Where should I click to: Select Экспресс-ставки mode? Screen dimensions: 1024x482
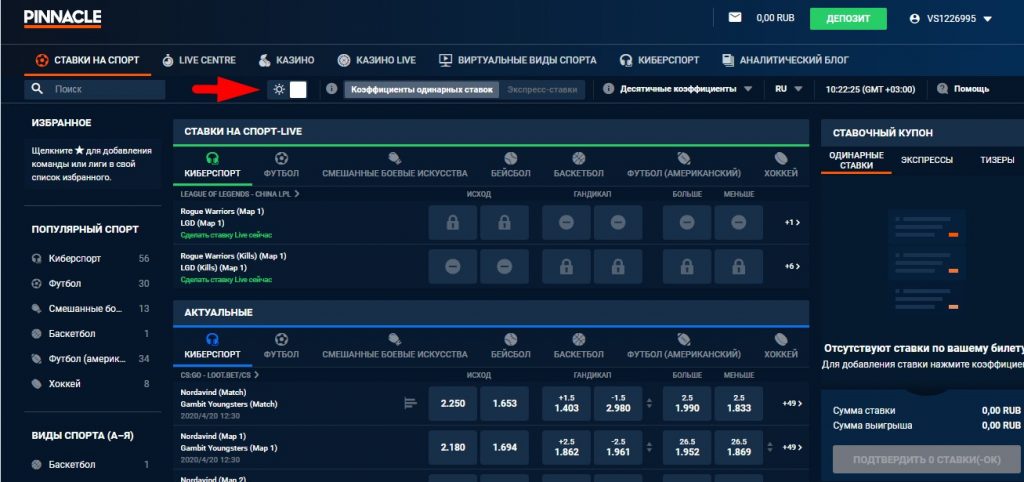coord(542,89)
